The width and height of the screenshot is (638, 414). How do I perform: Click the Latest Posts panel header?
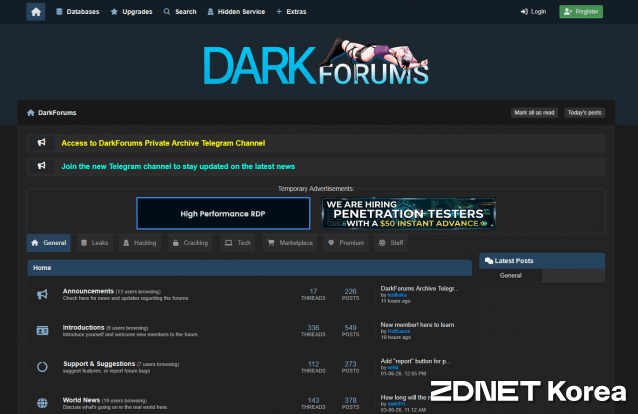click(x=542, y=261)
